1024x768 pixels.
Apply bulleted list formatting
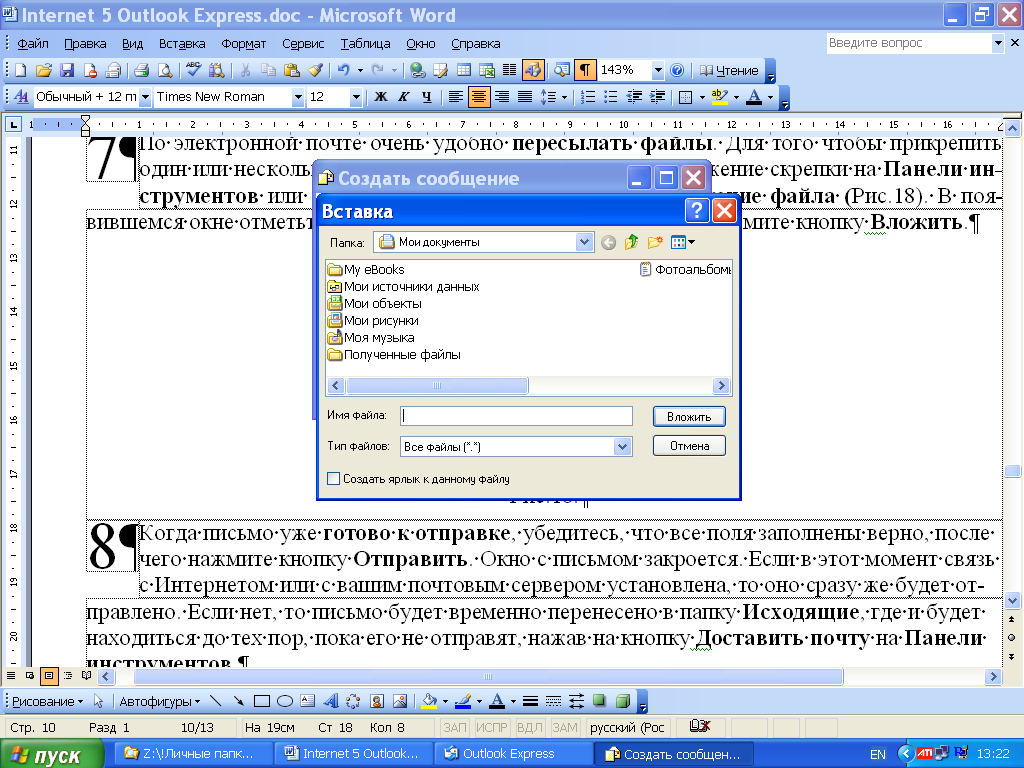click(611, 97)
